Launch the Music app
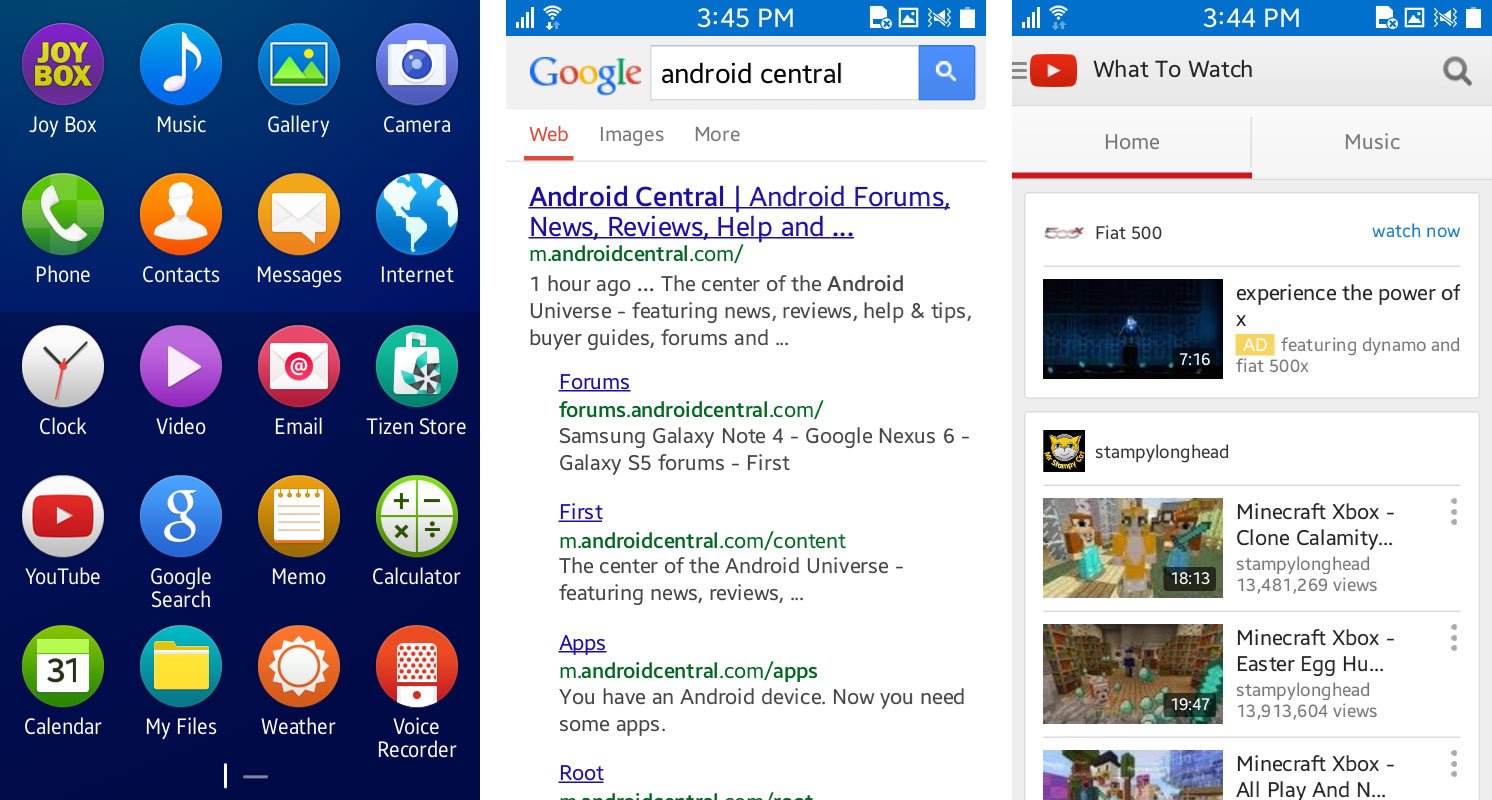This screenshot has height=800, width=1492. [181, 65]
